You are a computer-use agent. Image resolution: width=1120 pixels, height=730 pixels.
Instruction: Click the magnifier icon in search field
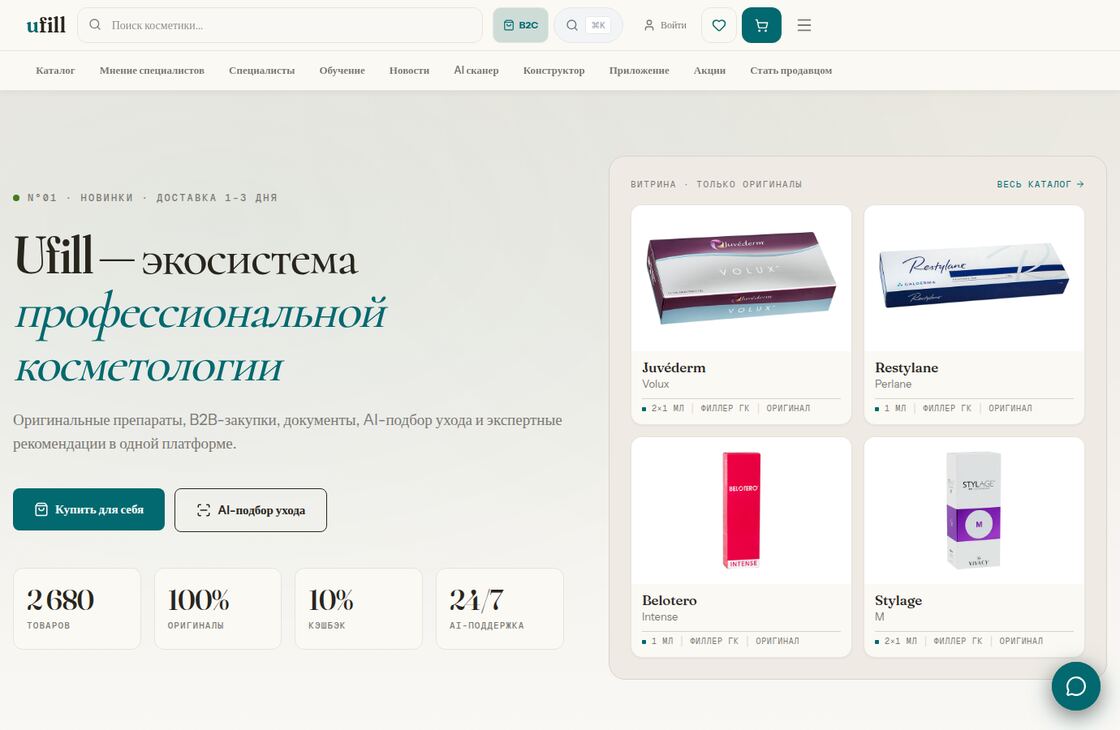(94, 25)
